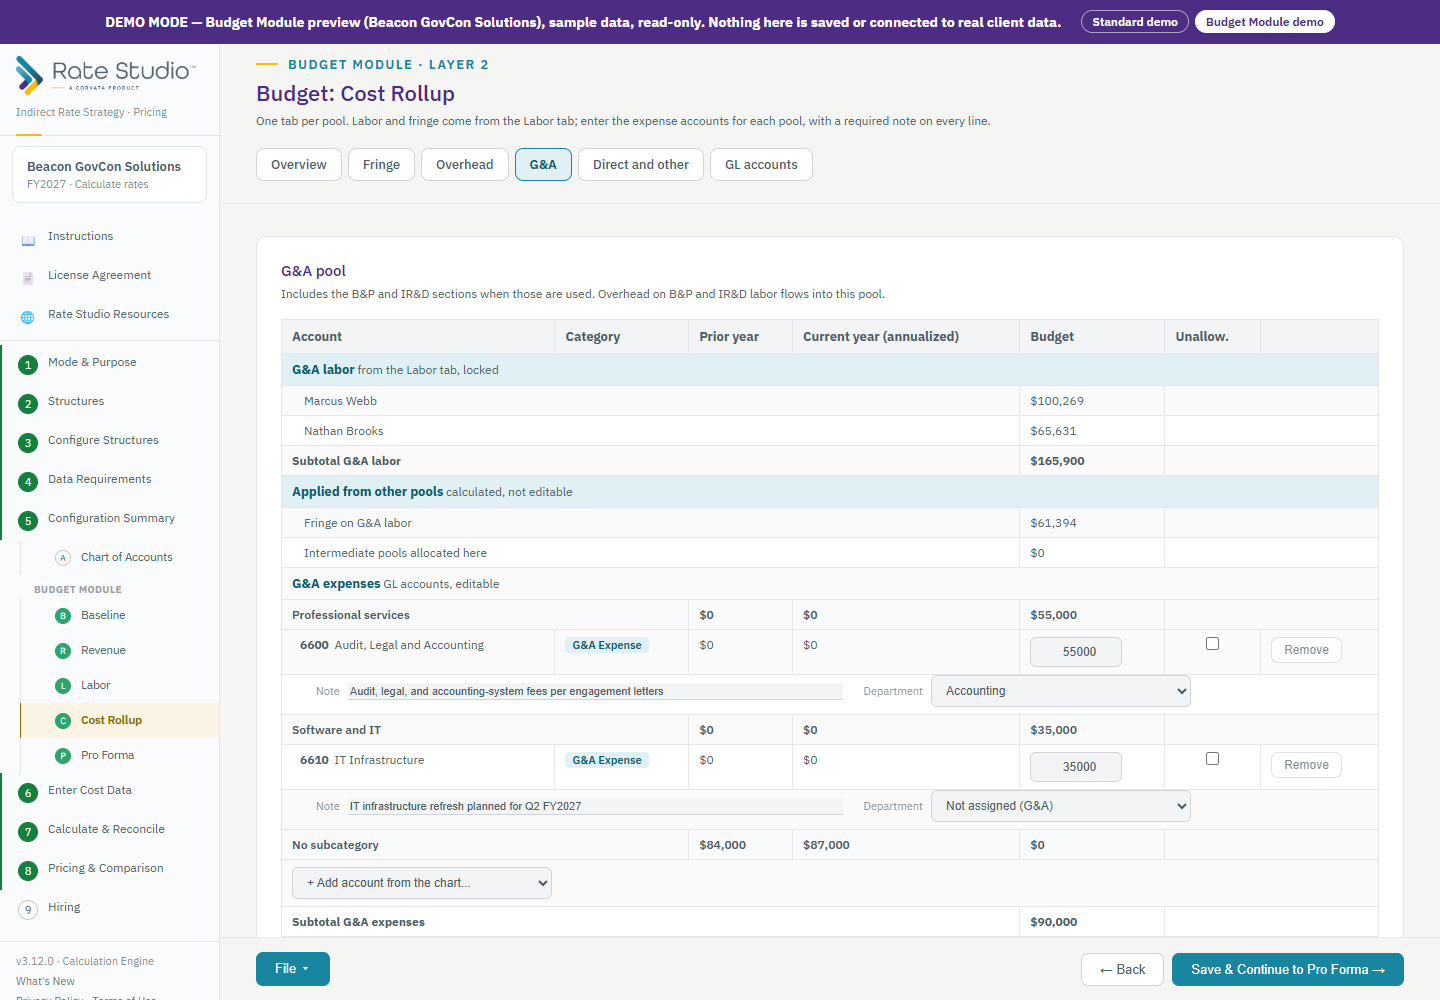Check unallowable box for IT Infrastructure 6610

(1212, 759)
